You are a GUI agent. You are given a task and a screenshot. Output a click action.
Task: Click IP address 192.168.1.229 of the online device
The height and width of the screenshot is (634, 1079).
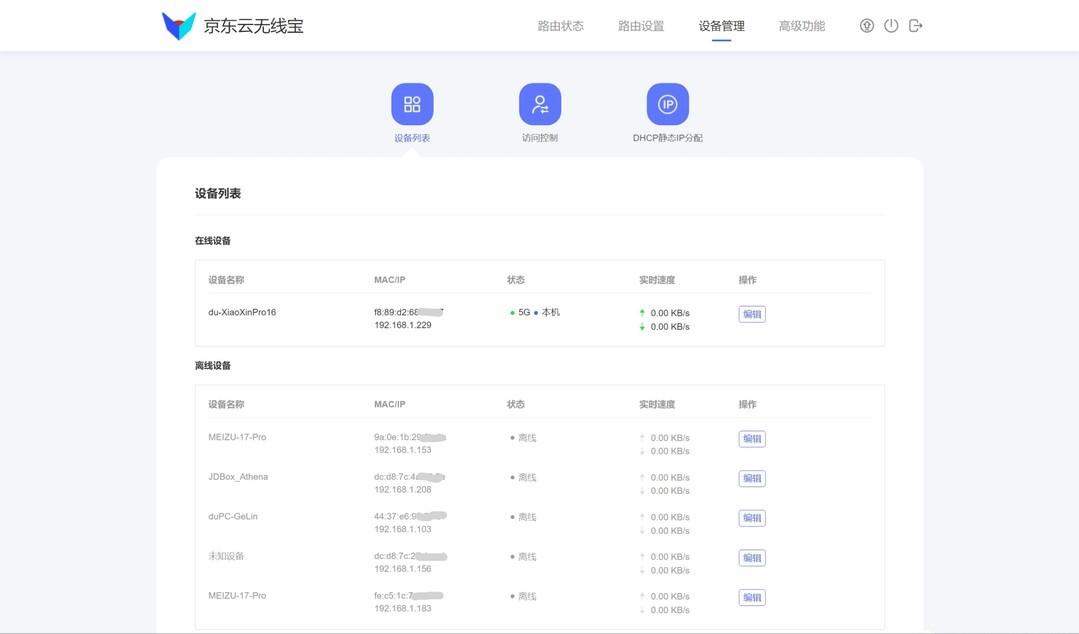point(405,323)
